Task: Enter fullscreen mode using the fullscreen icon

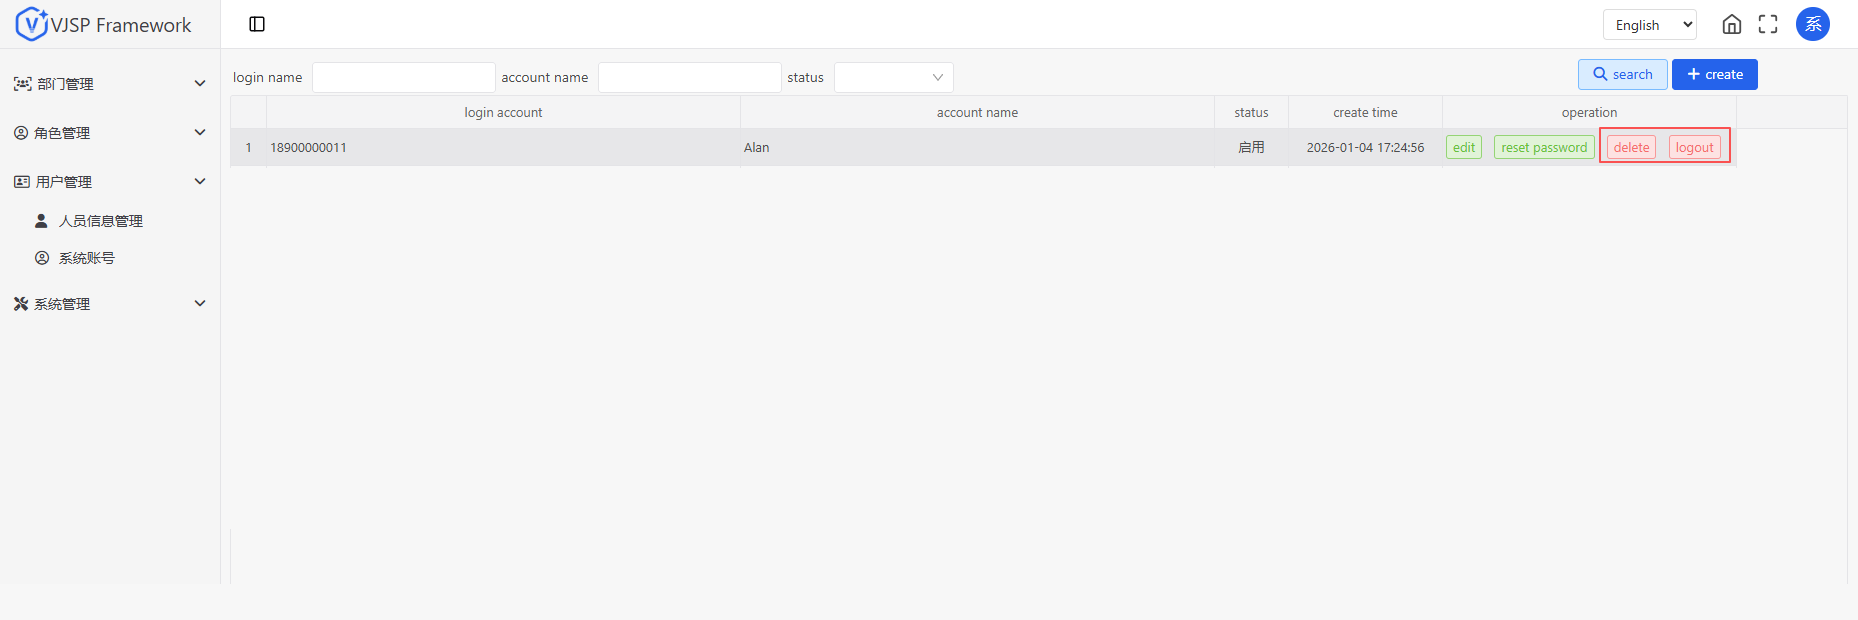Action: (x=1768, y=24)
